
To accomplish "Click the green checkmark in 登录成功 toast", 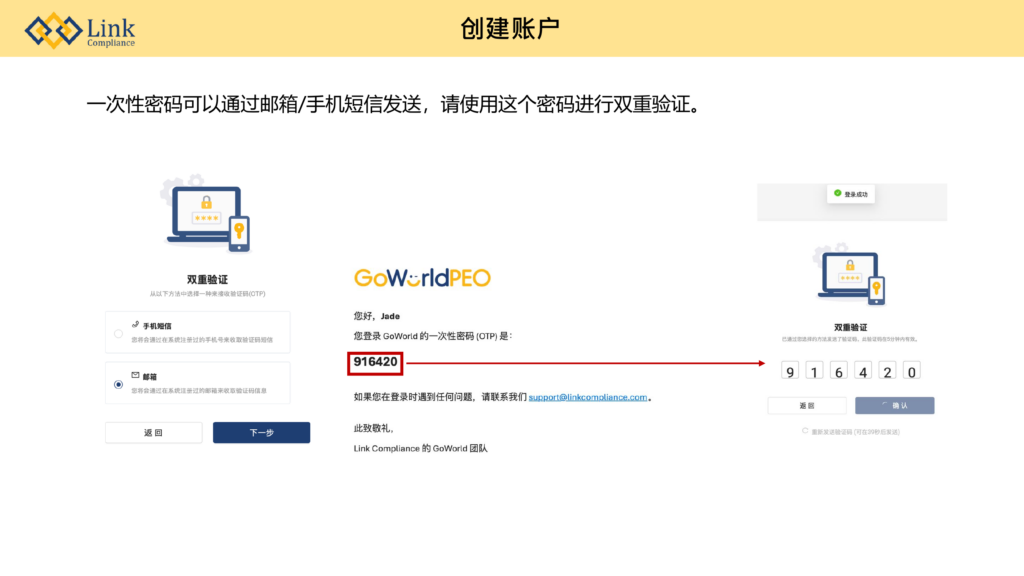I will [x=837, y=194].
